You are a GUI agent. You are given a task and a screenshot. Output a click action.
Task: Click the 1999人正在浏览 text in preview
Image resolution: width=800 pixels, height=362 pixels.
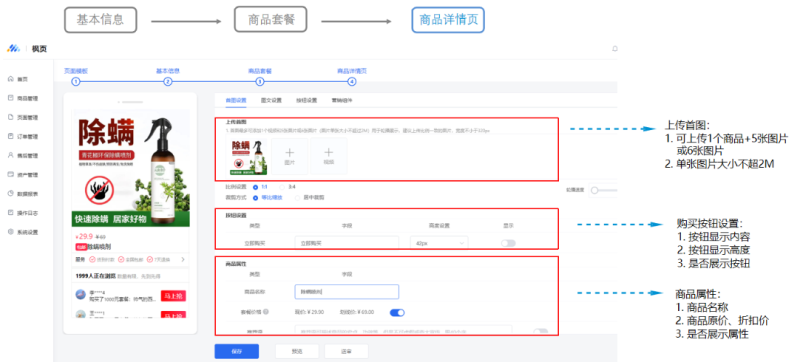click(95, 275)
